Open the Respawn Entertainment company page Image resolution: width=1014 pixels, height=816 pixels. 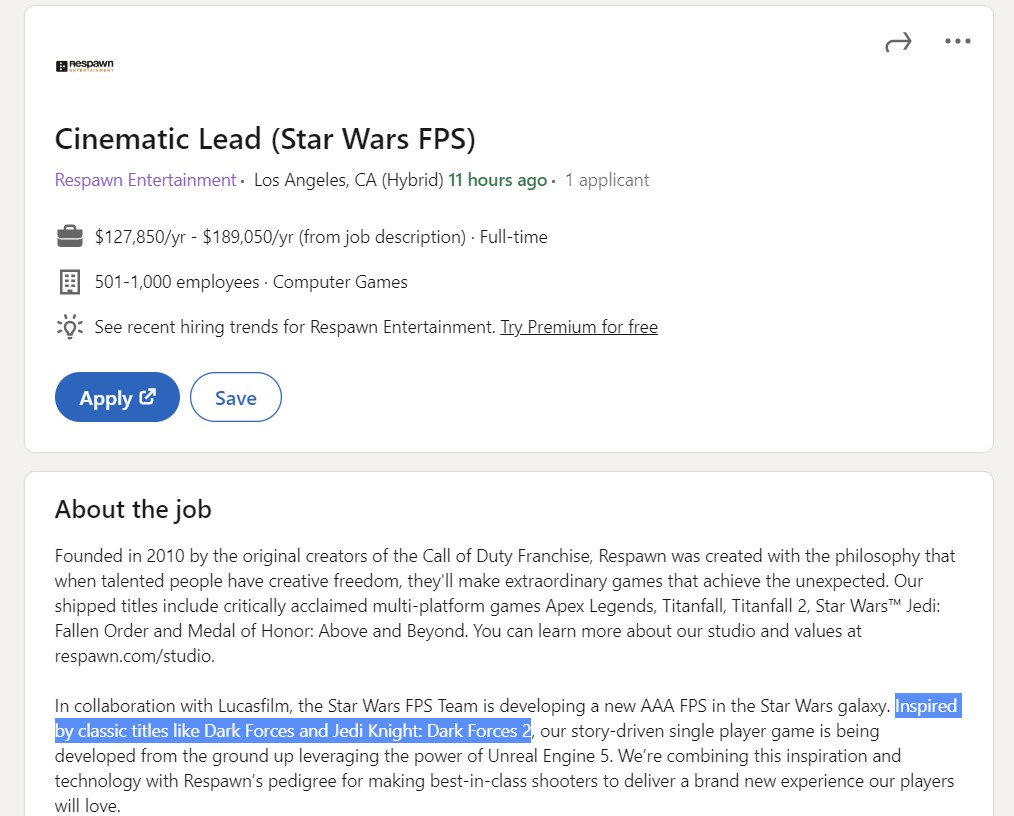[x=145, y=180]
